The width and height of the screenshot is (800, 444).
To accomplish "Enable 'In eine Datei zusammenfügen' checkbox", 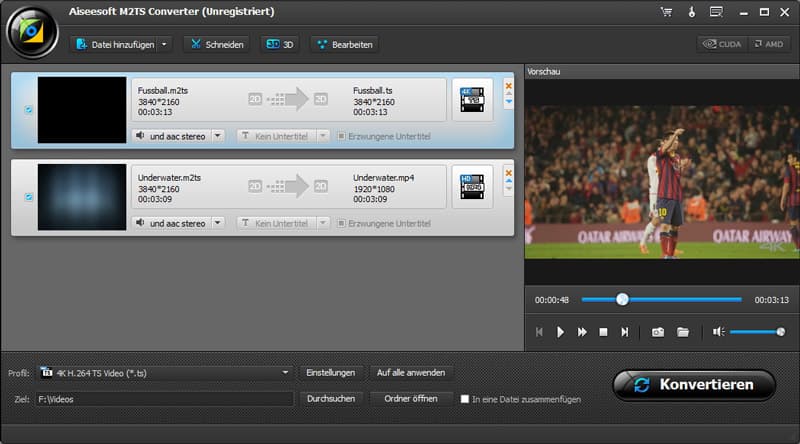I will 465,399.
